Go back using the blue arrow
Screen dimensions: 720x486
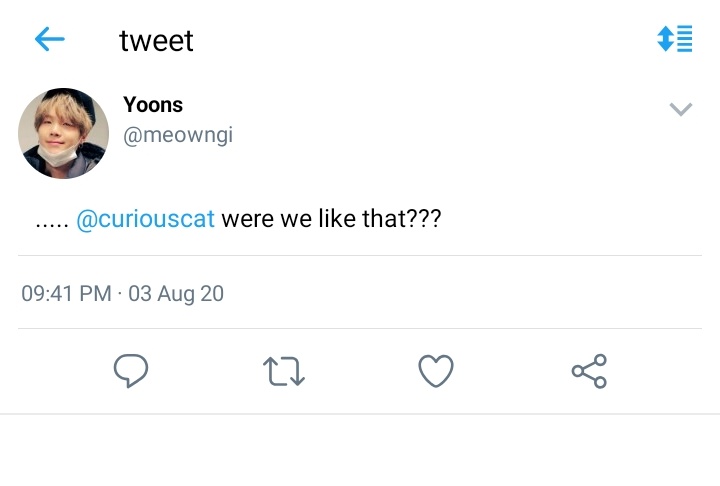pyautogui.click(x=50, y=39)
